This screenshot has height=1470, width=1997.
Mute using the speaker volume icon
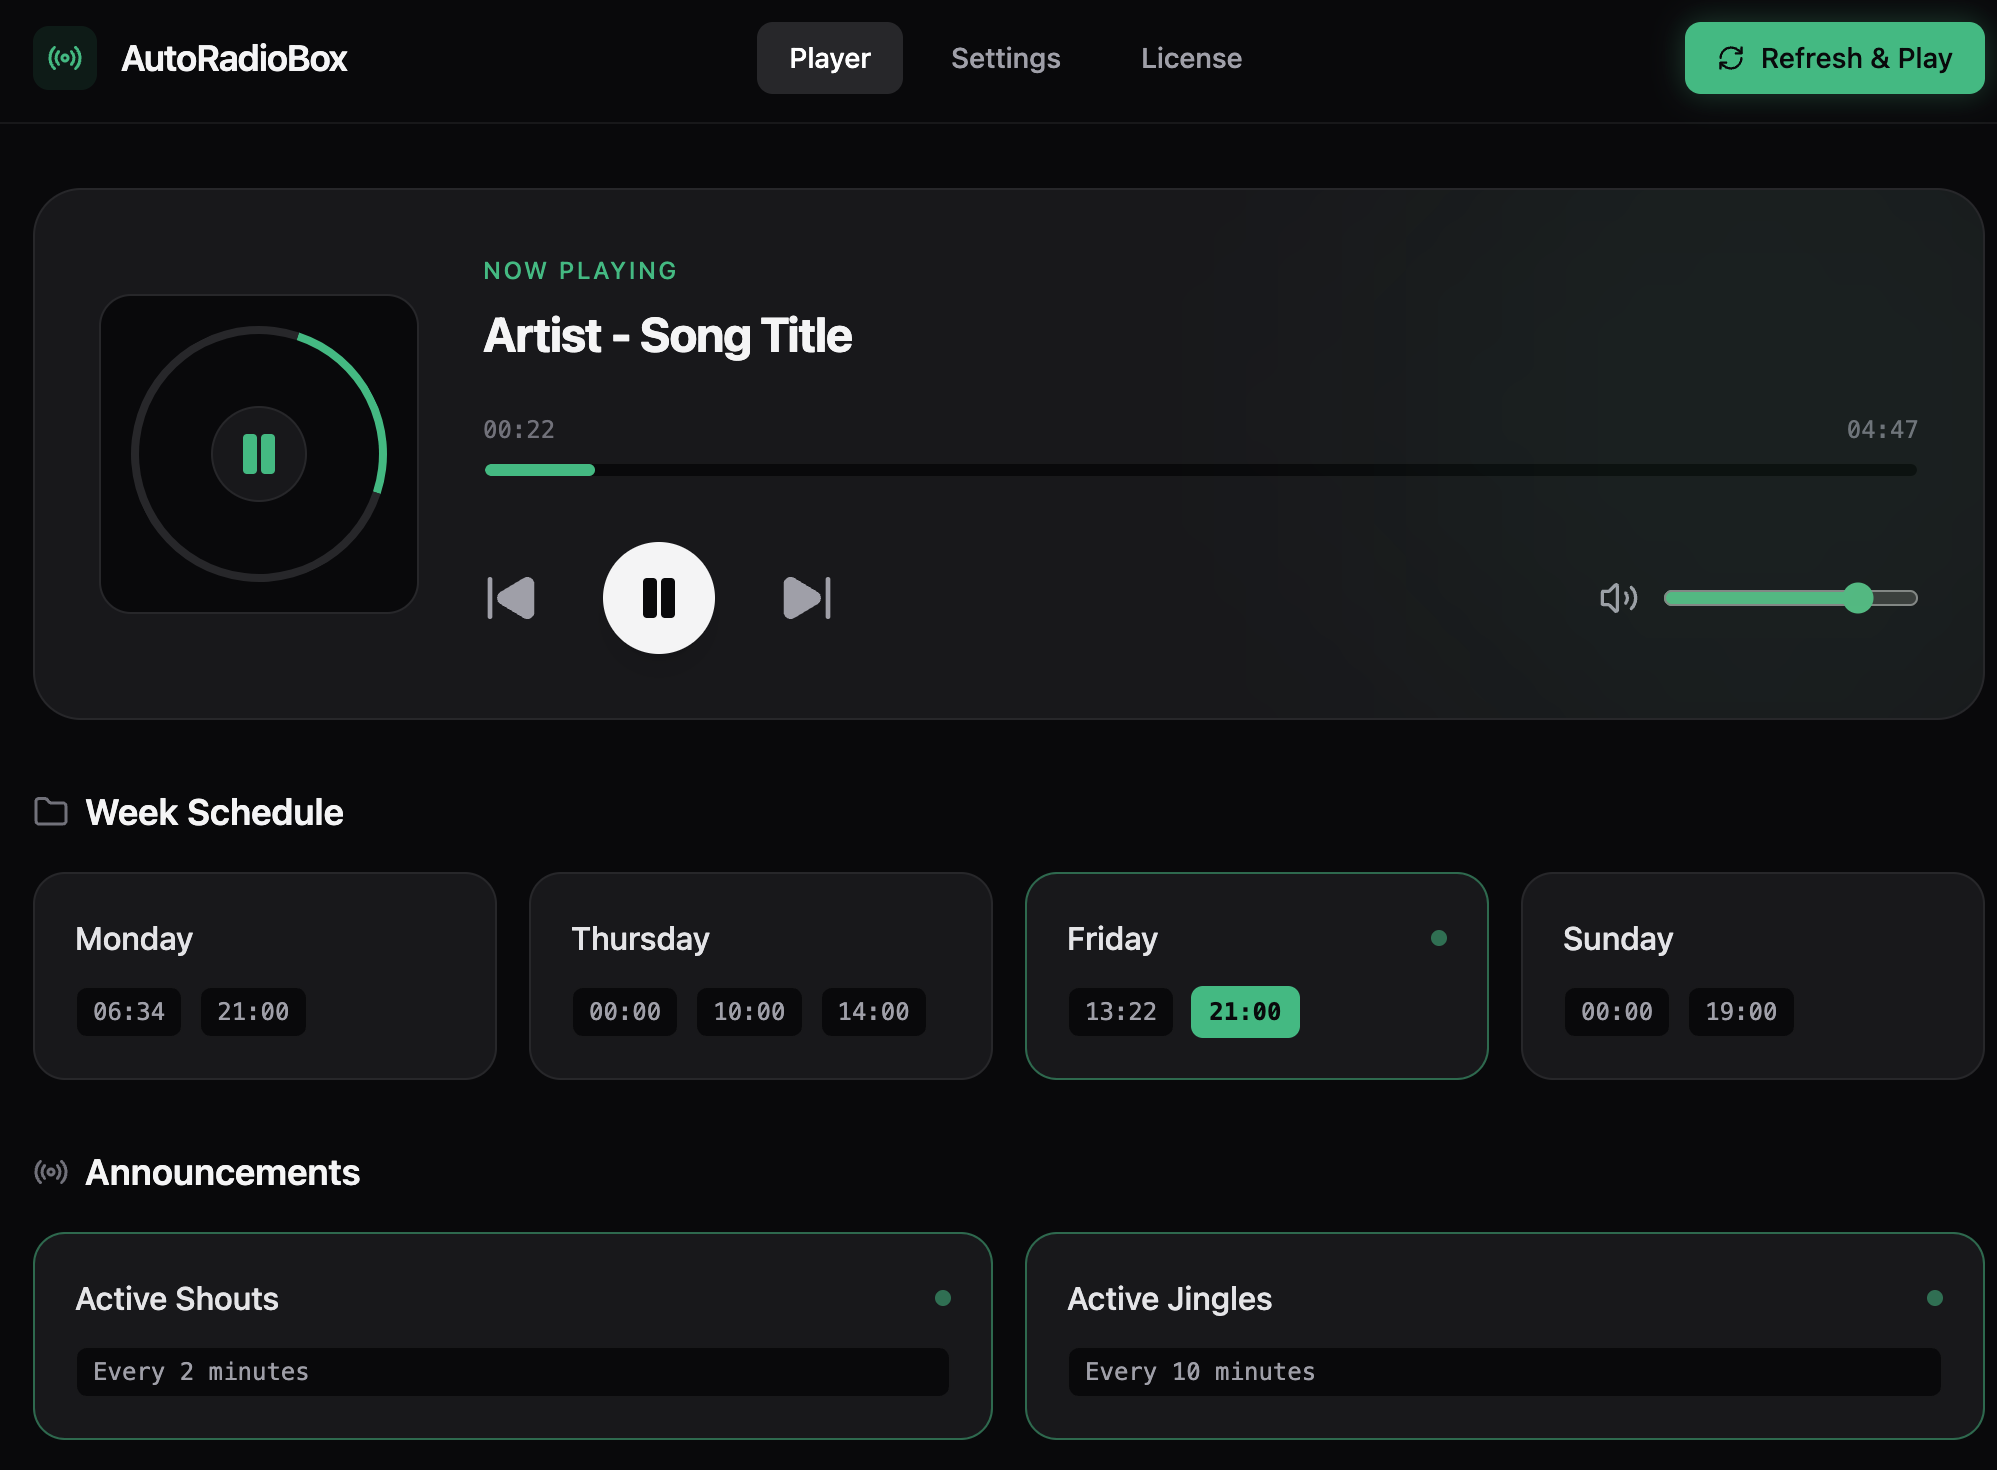1618,598
